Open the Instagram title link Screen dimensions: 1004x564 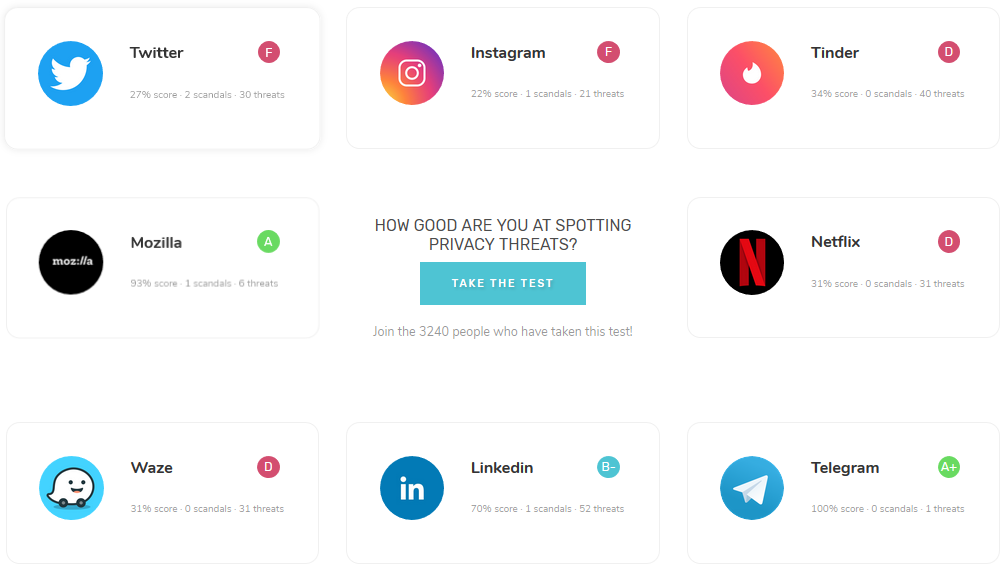pyautogui.click(x=508, y=53)
